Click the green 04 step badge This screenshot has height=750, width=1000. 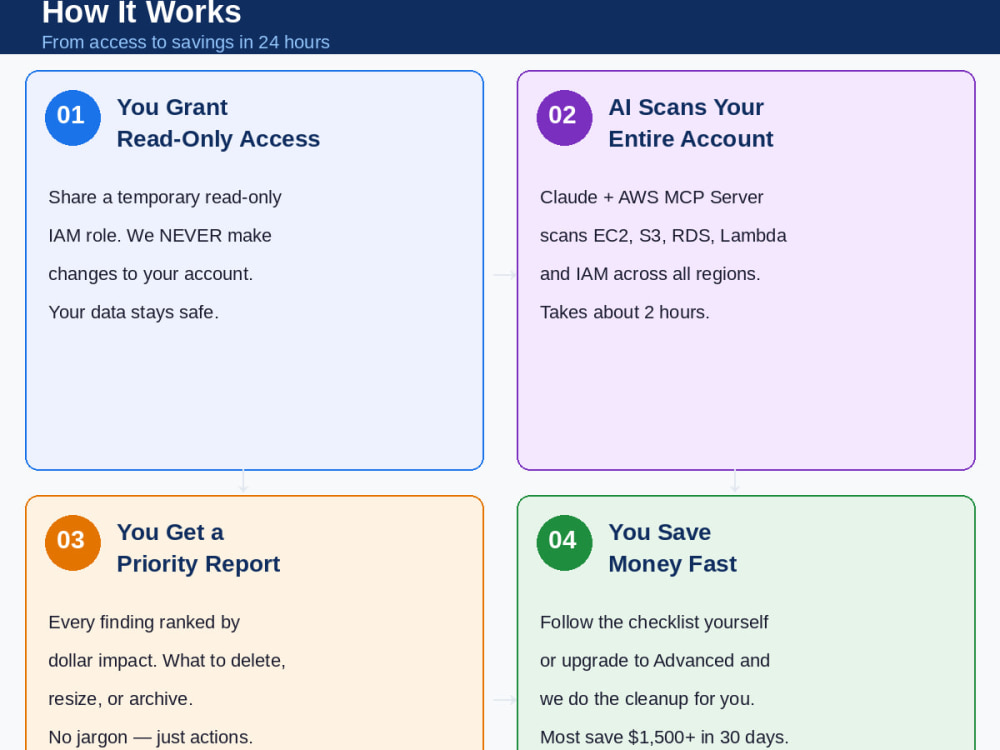564,543
